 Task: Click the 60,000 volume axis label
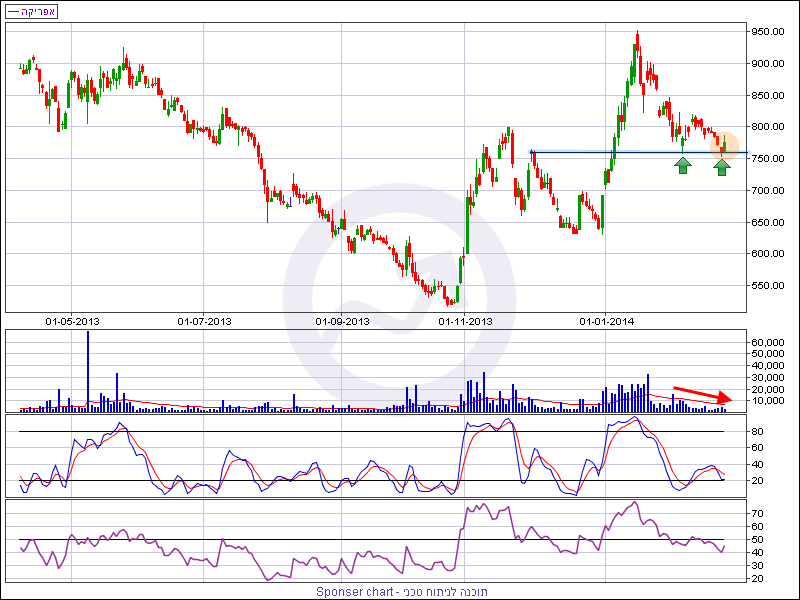pyautogui.click(x=770, y=343)
